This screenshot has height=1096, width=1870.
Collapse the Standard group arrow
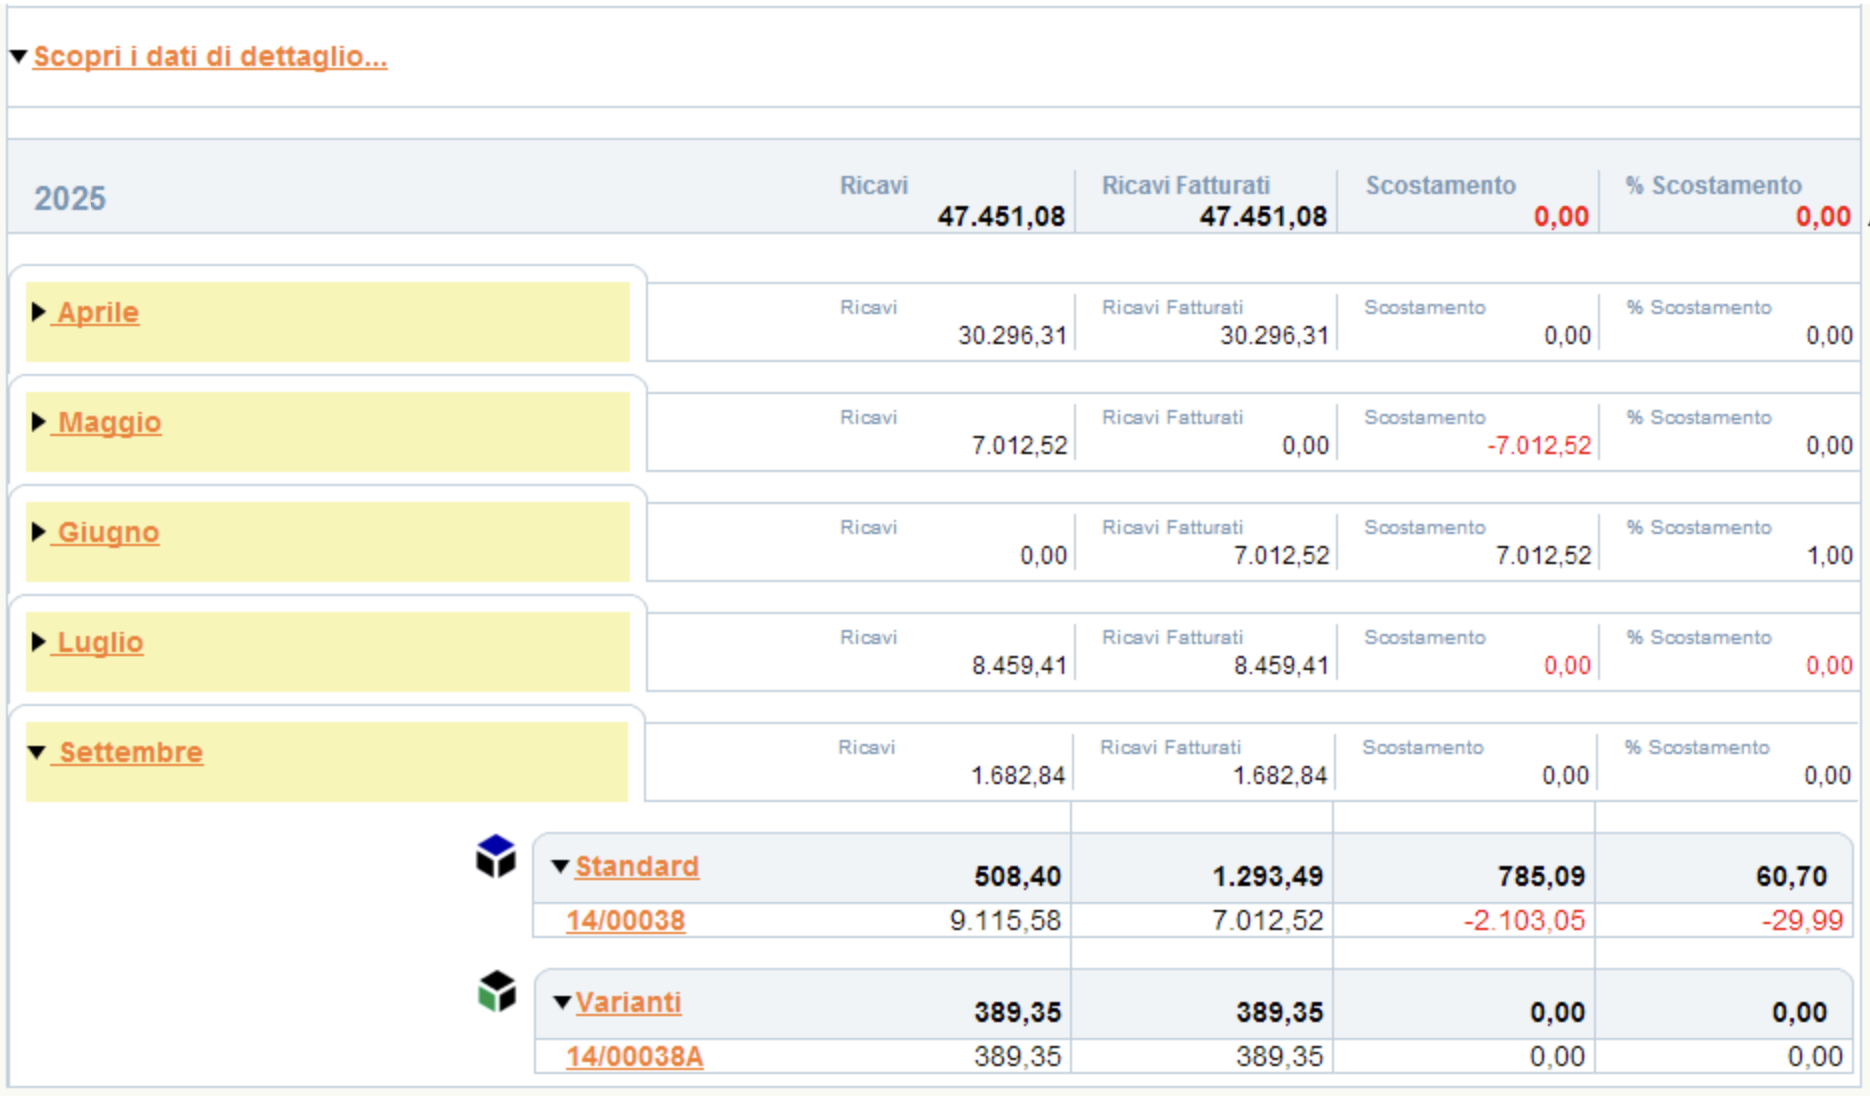(x=561, y=866)
